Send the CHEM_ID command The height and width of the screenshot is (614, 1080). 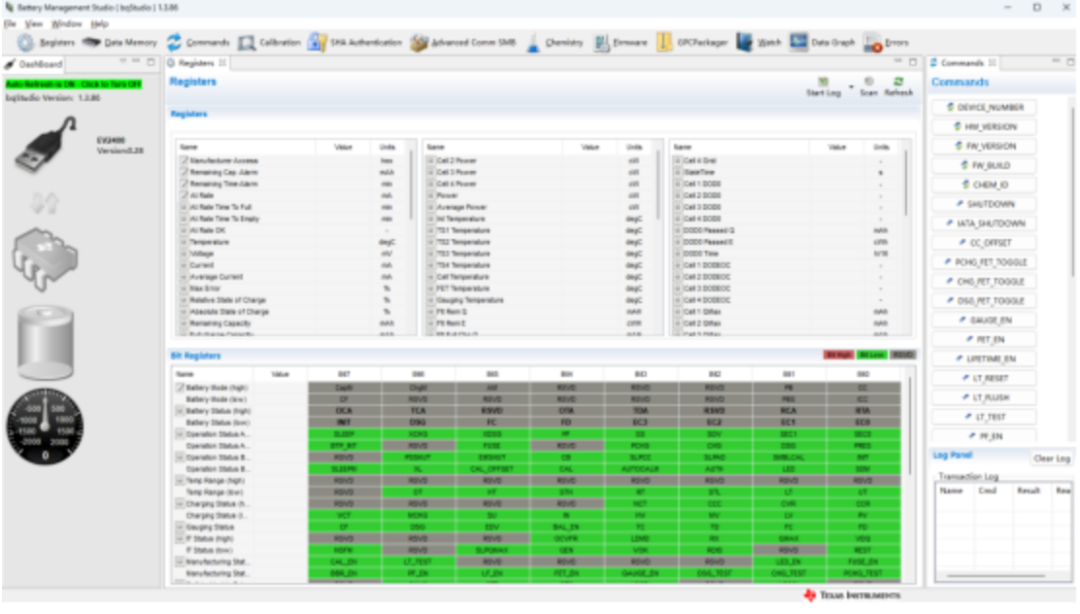985,185
